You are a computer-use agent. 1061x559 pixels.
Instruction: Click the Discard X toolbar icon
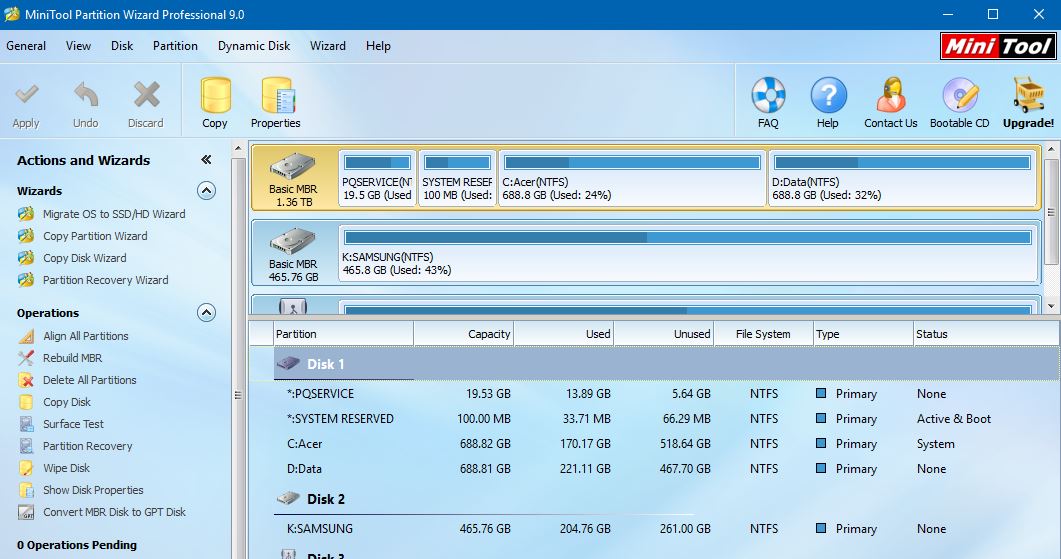tap(146, 94)
